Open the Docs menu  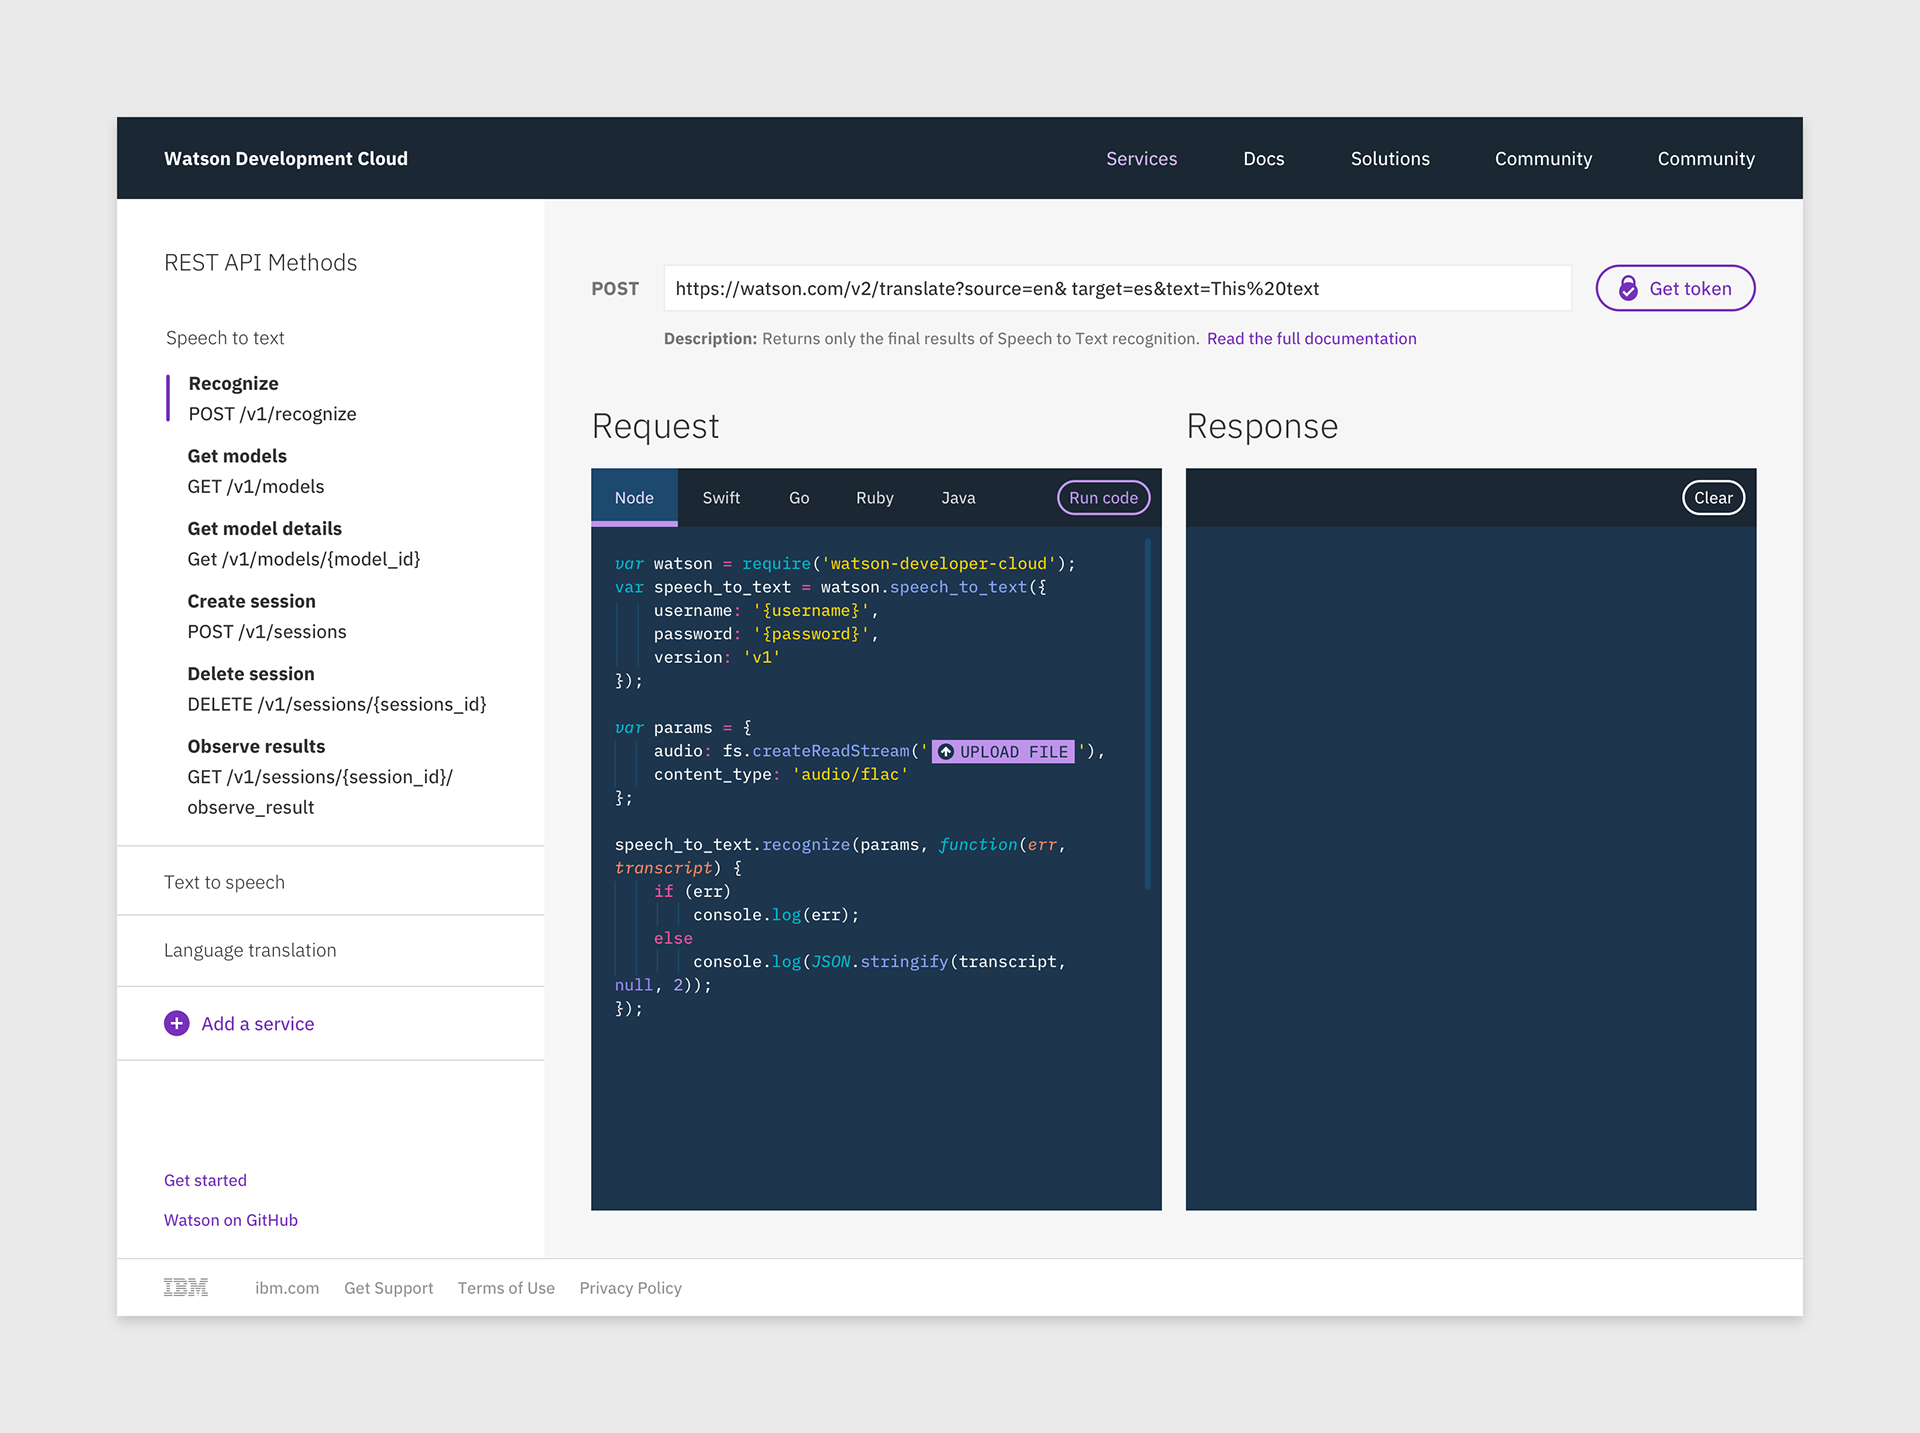pos(1263,158)
